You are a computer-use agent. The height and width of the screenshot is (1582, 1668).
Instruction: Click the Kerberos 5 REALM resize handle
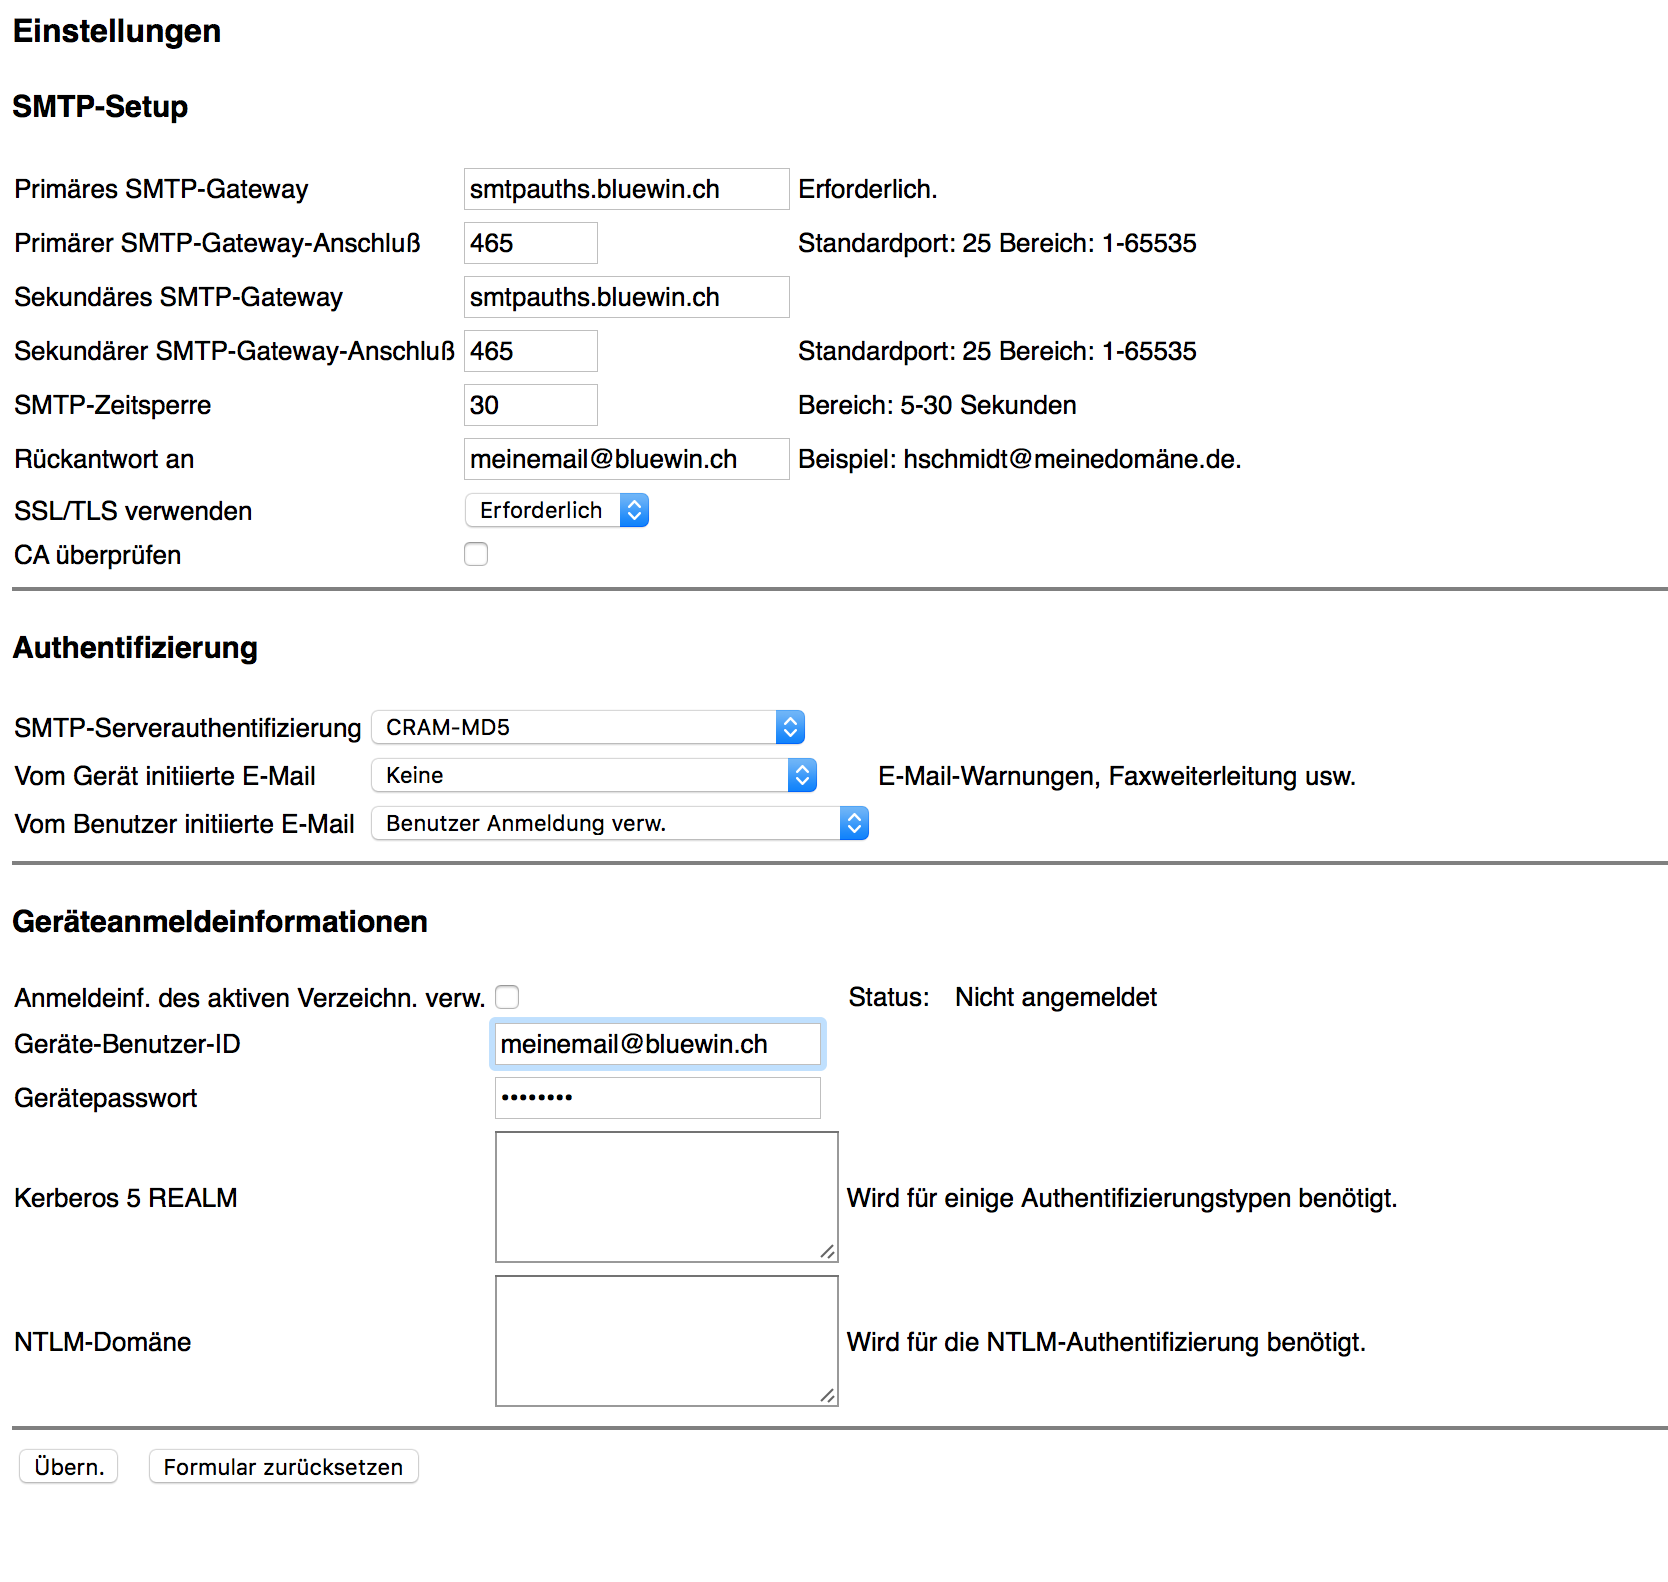[827, 1252]
